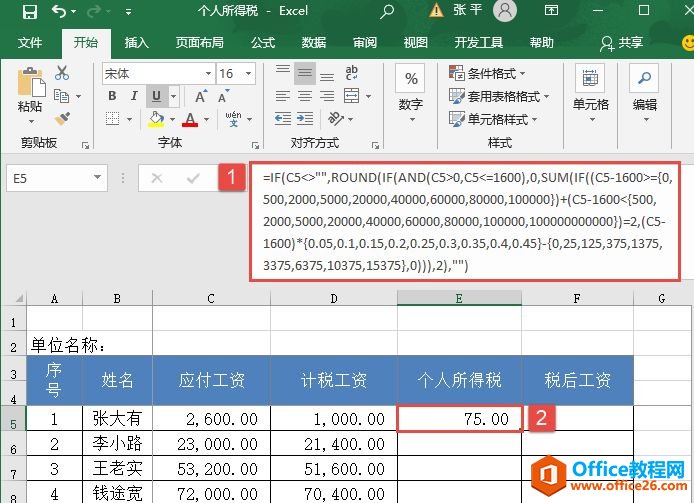
Task: Click inside the formula bar text
Action: 465,221
